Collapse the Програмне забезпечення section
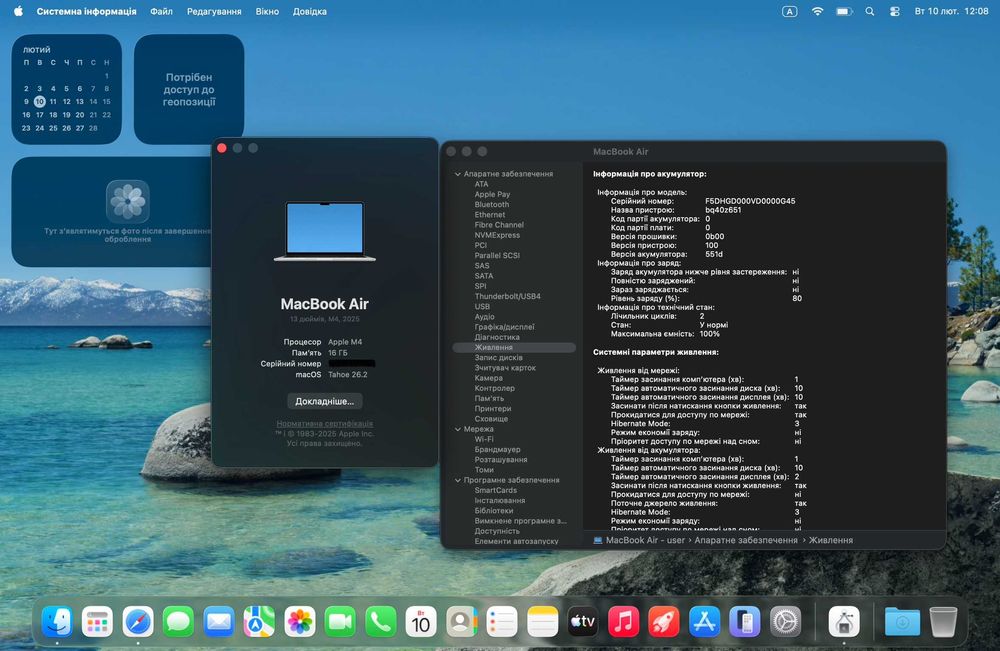 coord(457,480)
